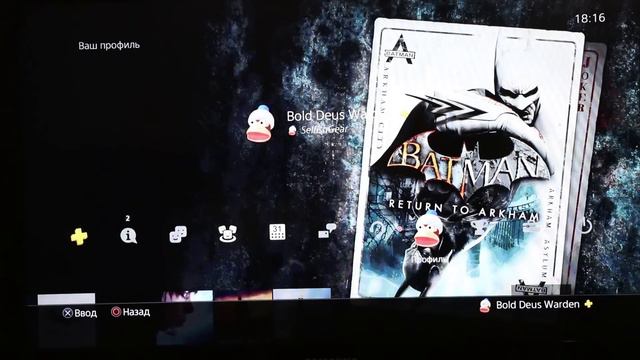Click the large monkey avatar beside Bold Deus
The width and height of the screenshot is (640, 360).
tap(260, 124)
